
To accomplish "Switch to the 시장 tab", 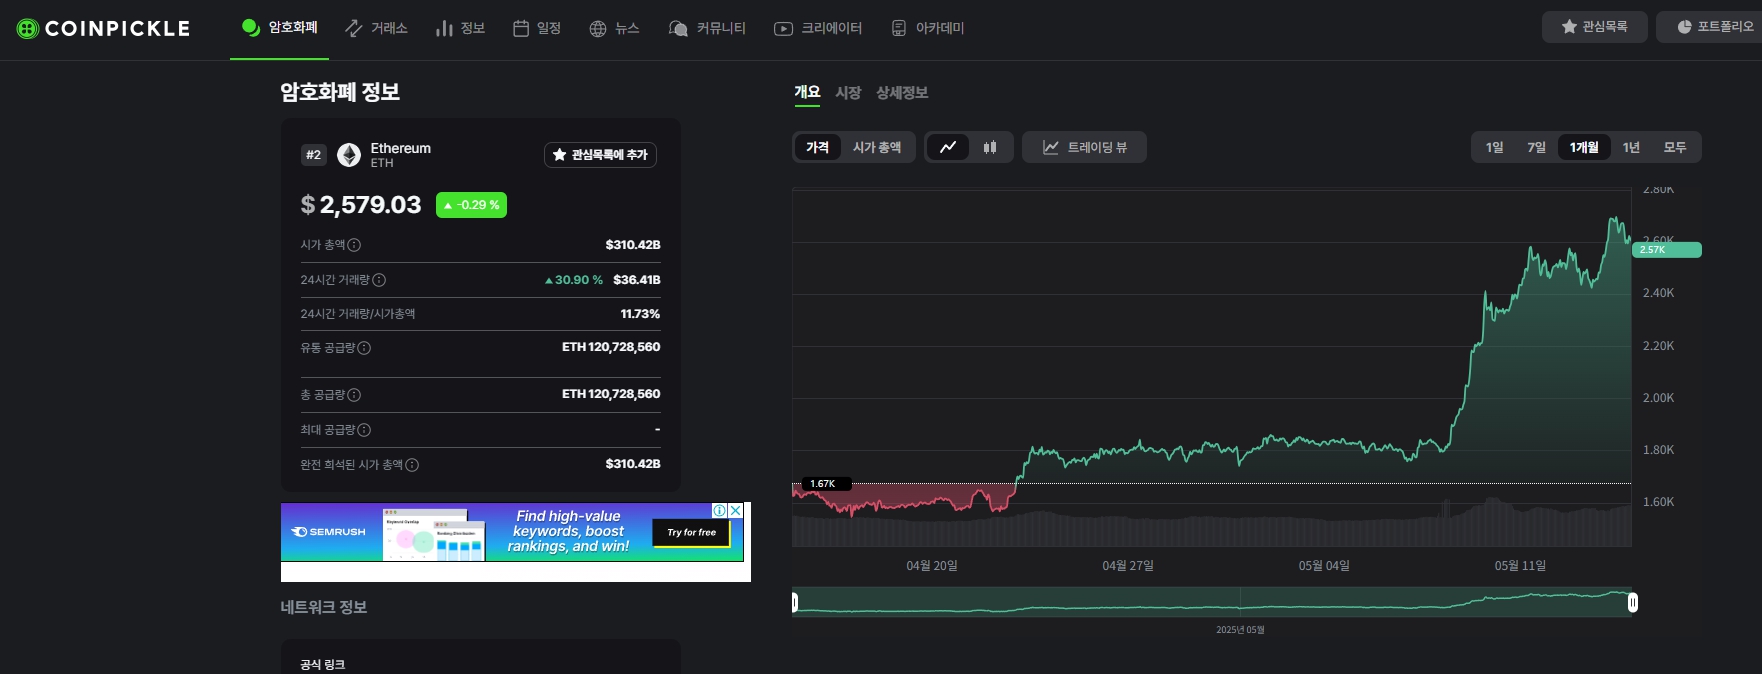I will point(848,93).
